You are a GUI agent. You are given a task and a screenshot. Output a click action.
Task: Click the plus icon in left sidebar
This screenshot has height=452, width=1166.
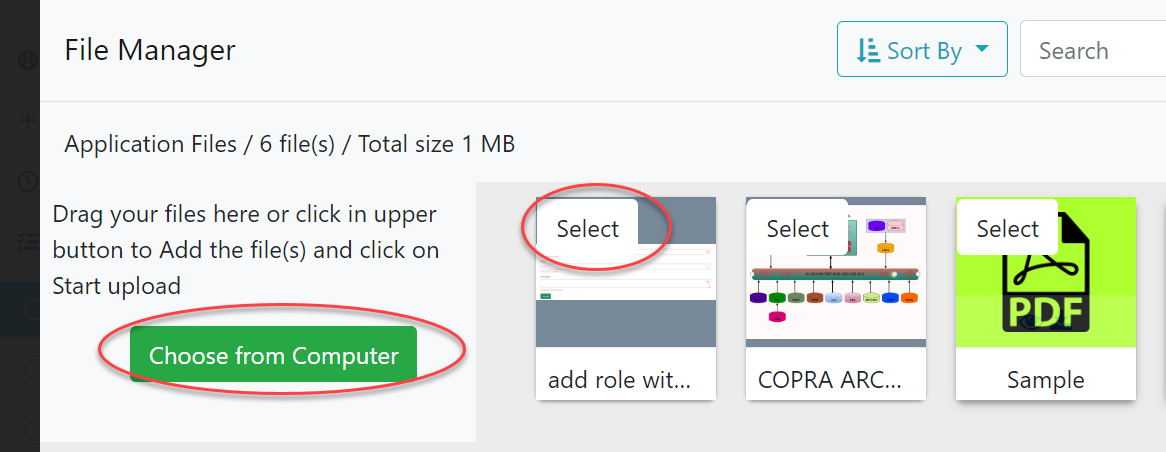tap(26, 121)
